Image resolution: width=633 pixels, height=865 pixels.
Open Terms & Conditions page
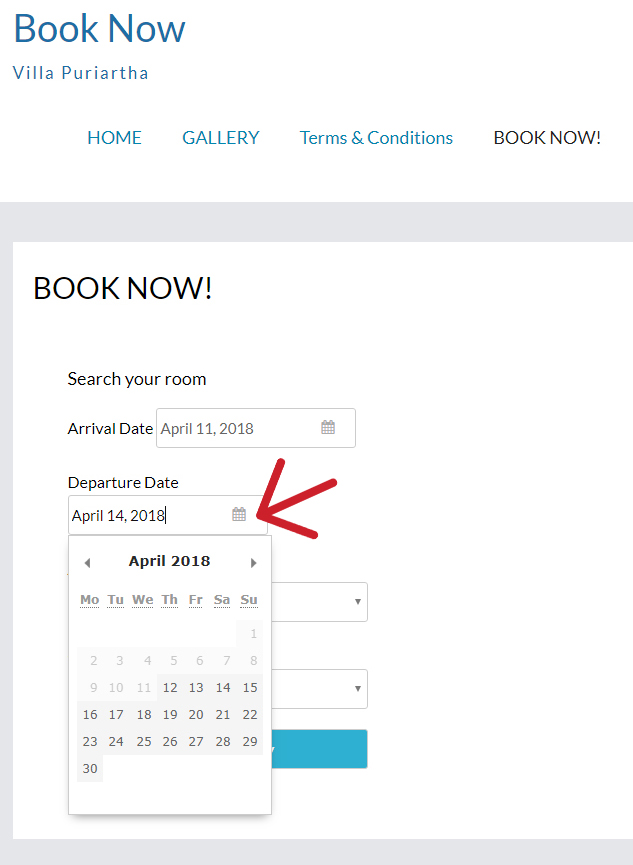tap(376, 138)
